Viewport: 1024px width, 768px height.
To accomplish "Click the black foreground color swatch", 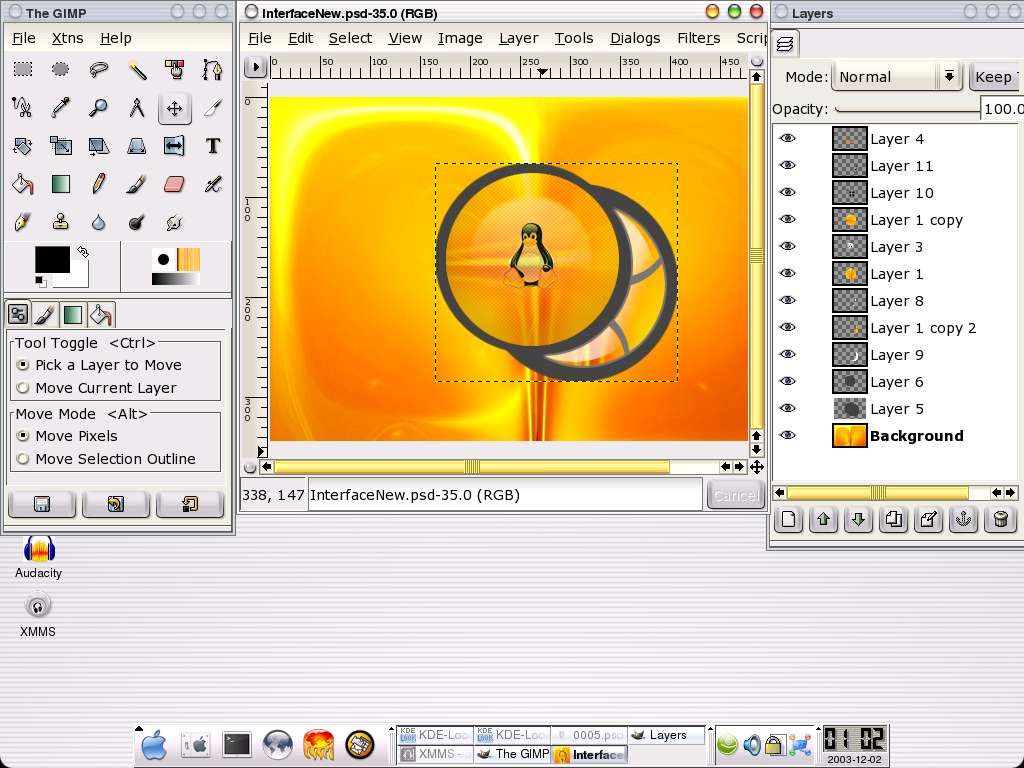I will (x=52, y=259).
